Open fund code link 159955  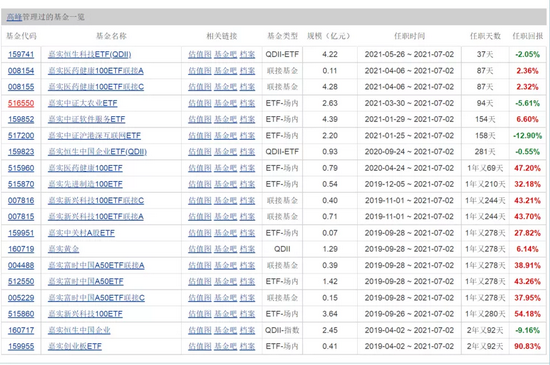(21, 346)
